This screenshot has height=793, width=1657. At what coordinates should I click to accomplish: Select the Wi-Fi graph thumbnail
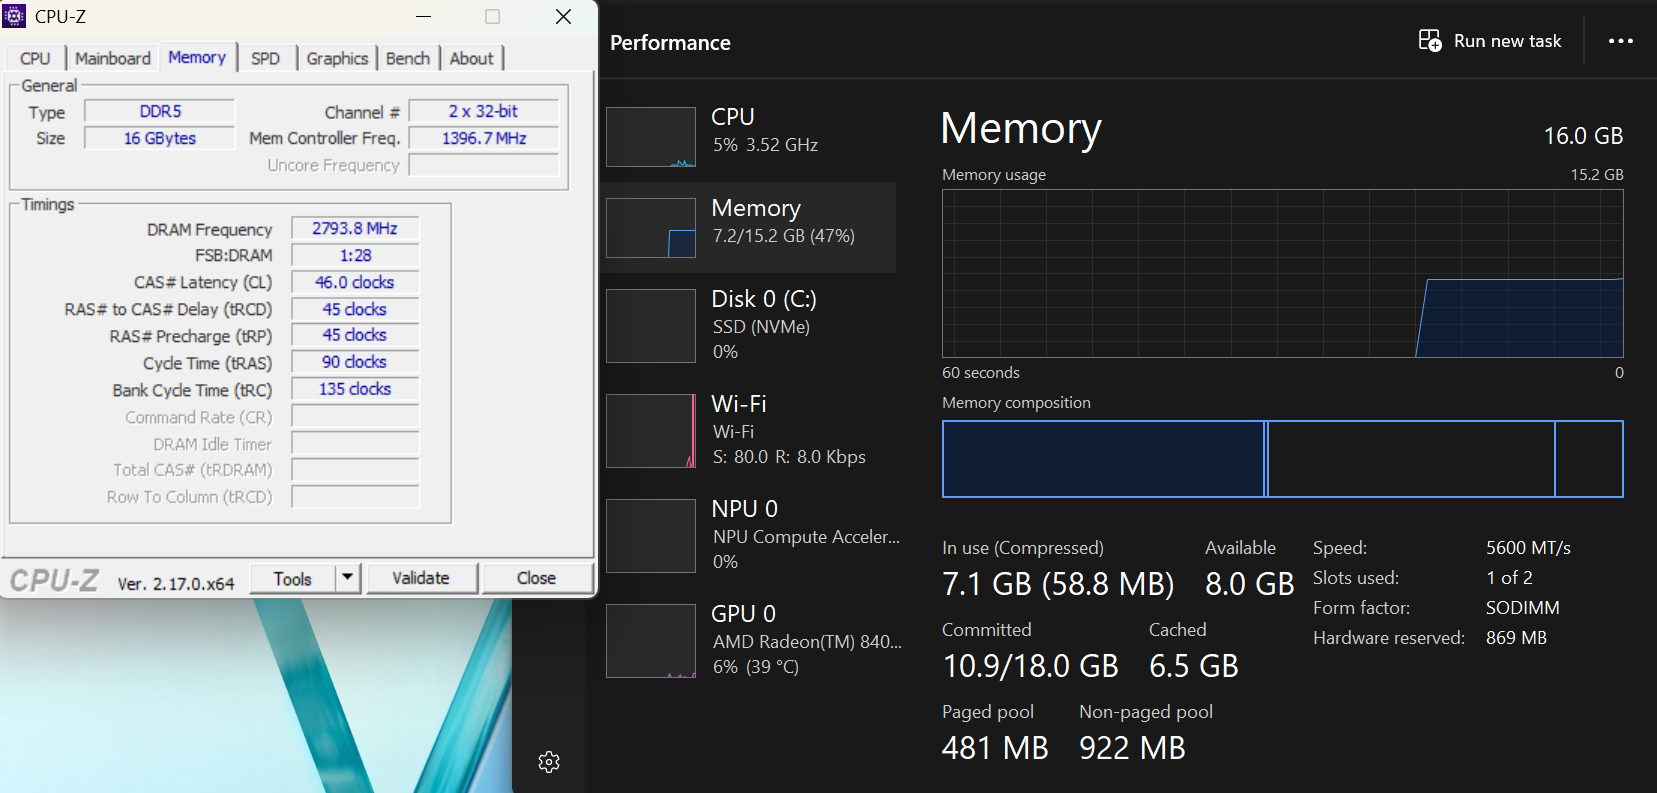tap(651, 431)
